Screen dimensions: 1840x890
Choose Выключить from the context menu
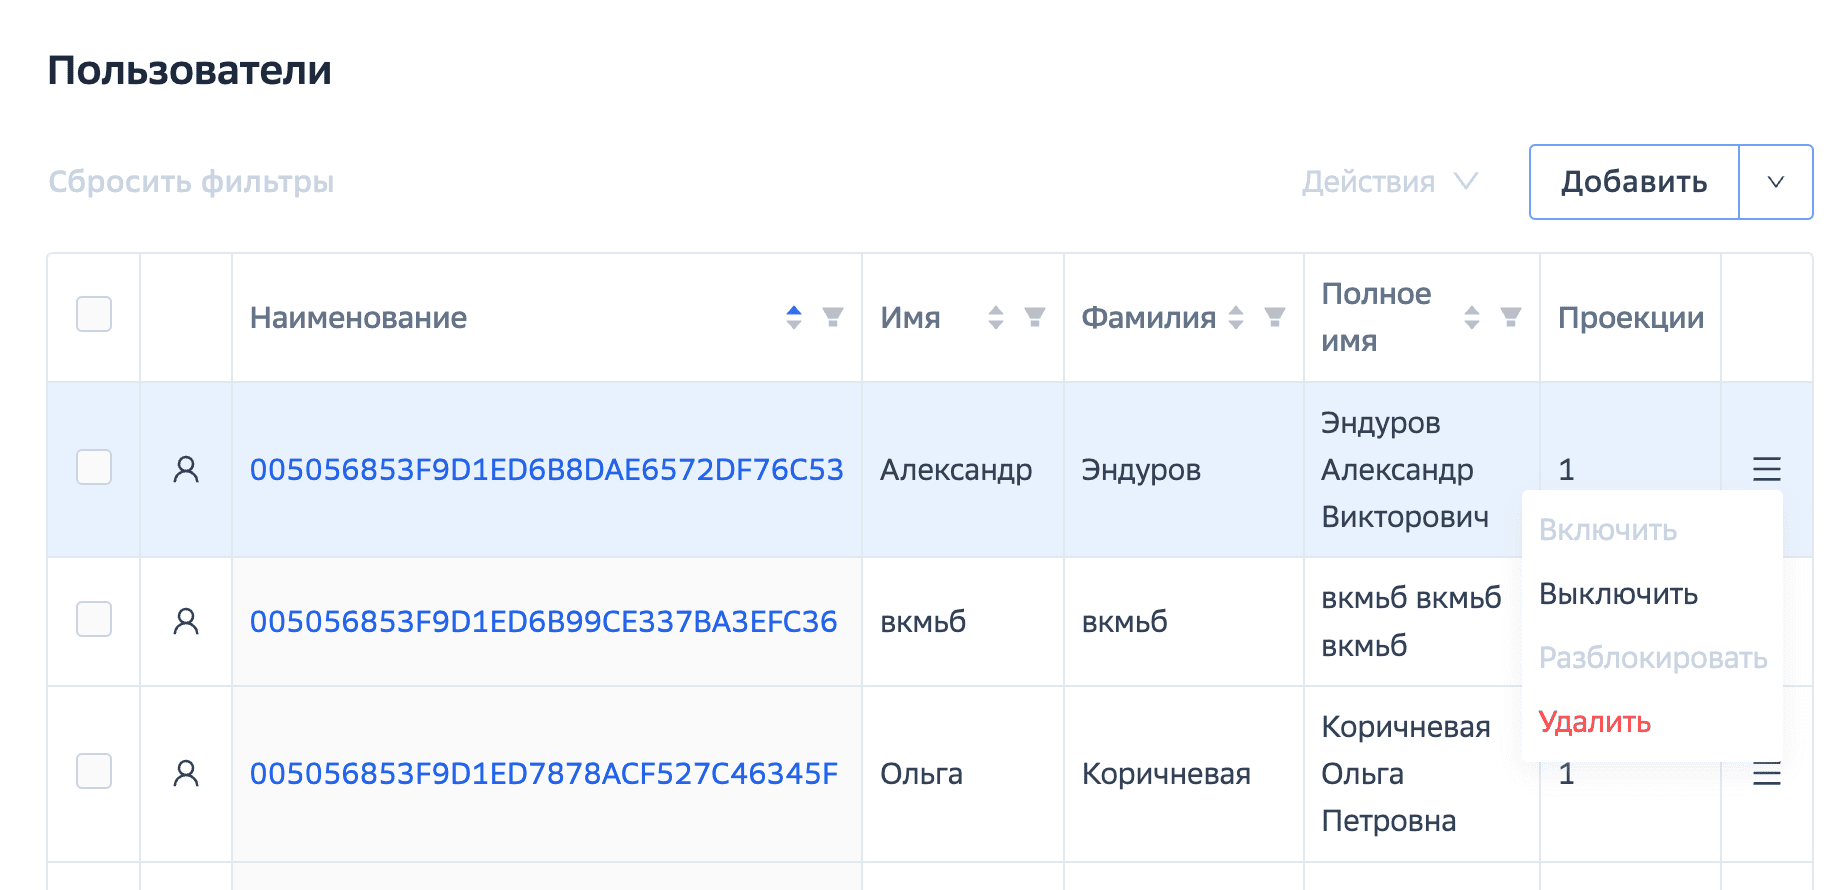1618,594
